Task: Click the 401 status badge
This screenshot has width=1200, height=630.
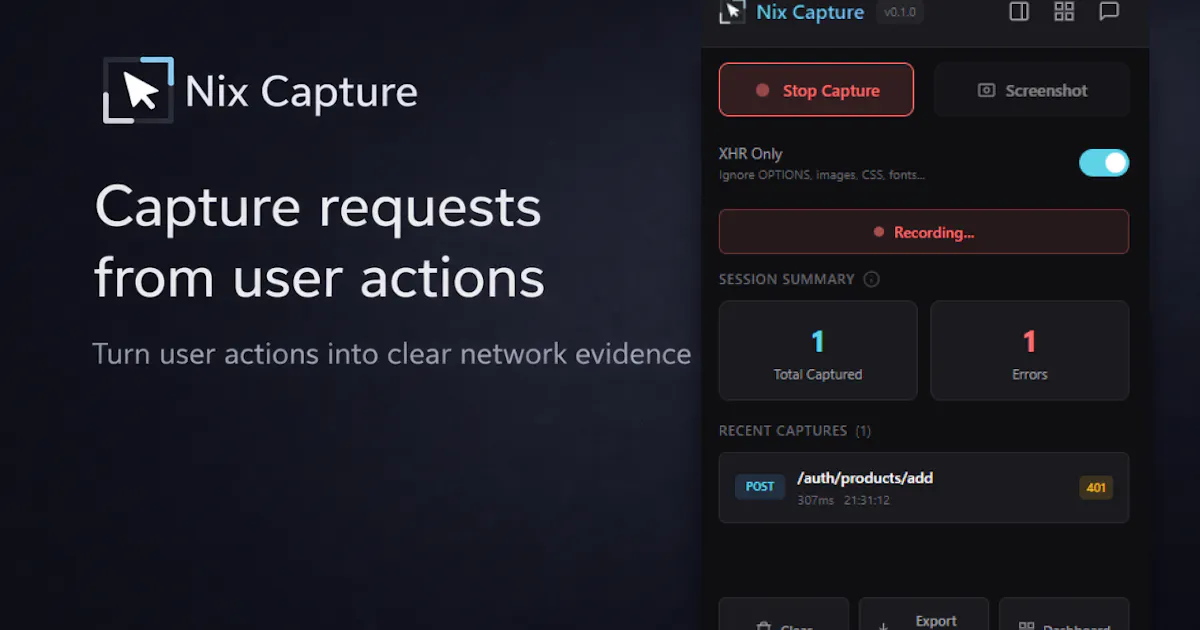Action: pyautogui.click(x=1096, y=488)
